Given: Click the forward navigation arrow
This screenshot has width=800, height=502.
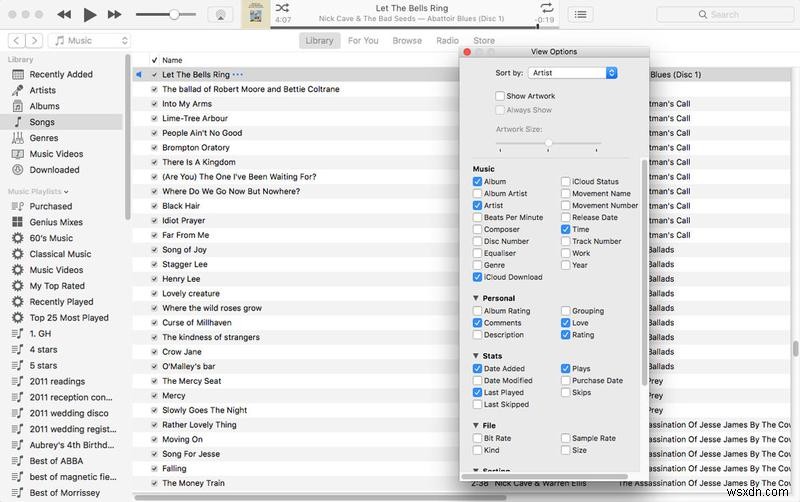Looking at the screenshot, I should click(34, 40).
